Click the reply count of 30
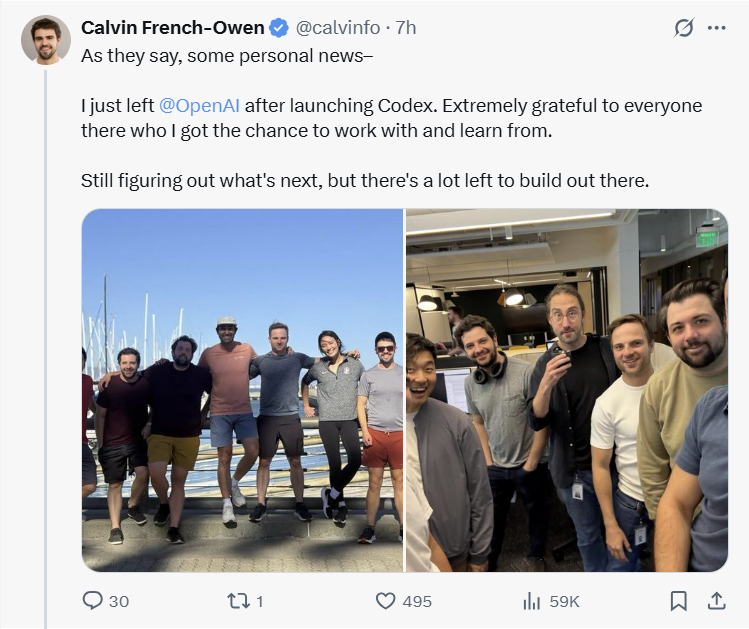The width and height of the screenshot is (749, 629). 119,601
